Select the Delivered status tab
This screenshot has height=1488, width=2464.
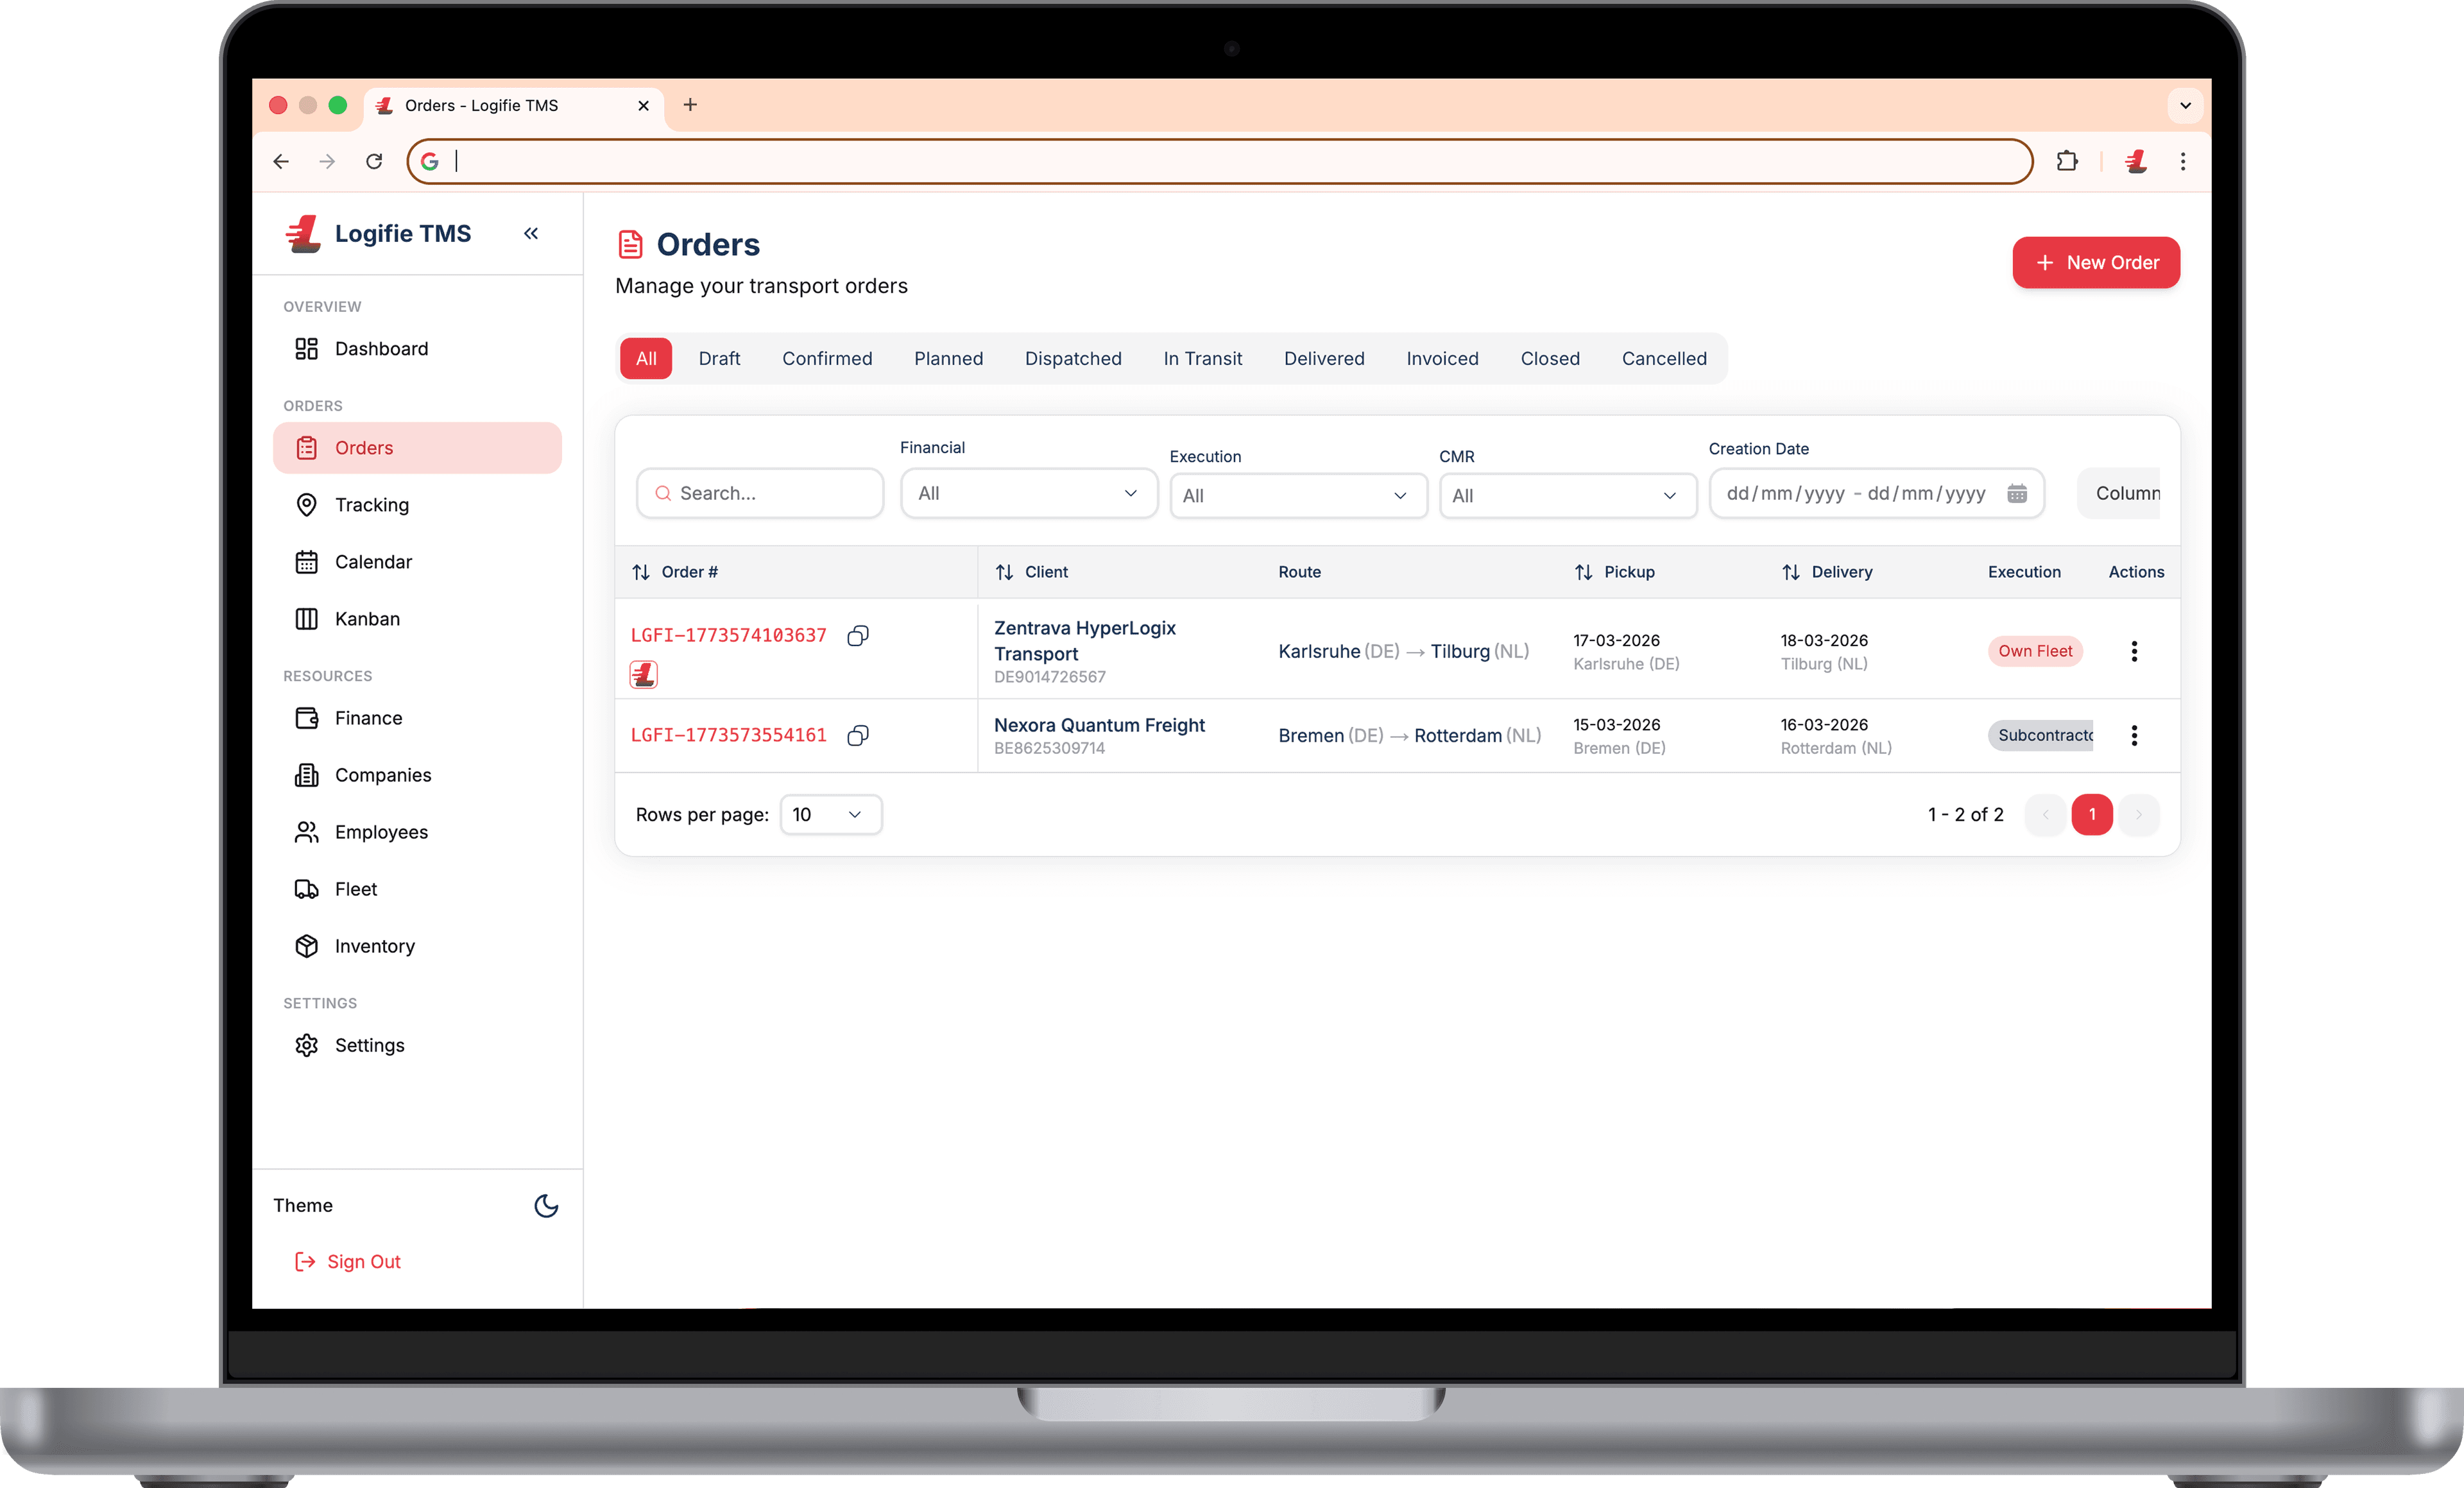(1324, 358)
